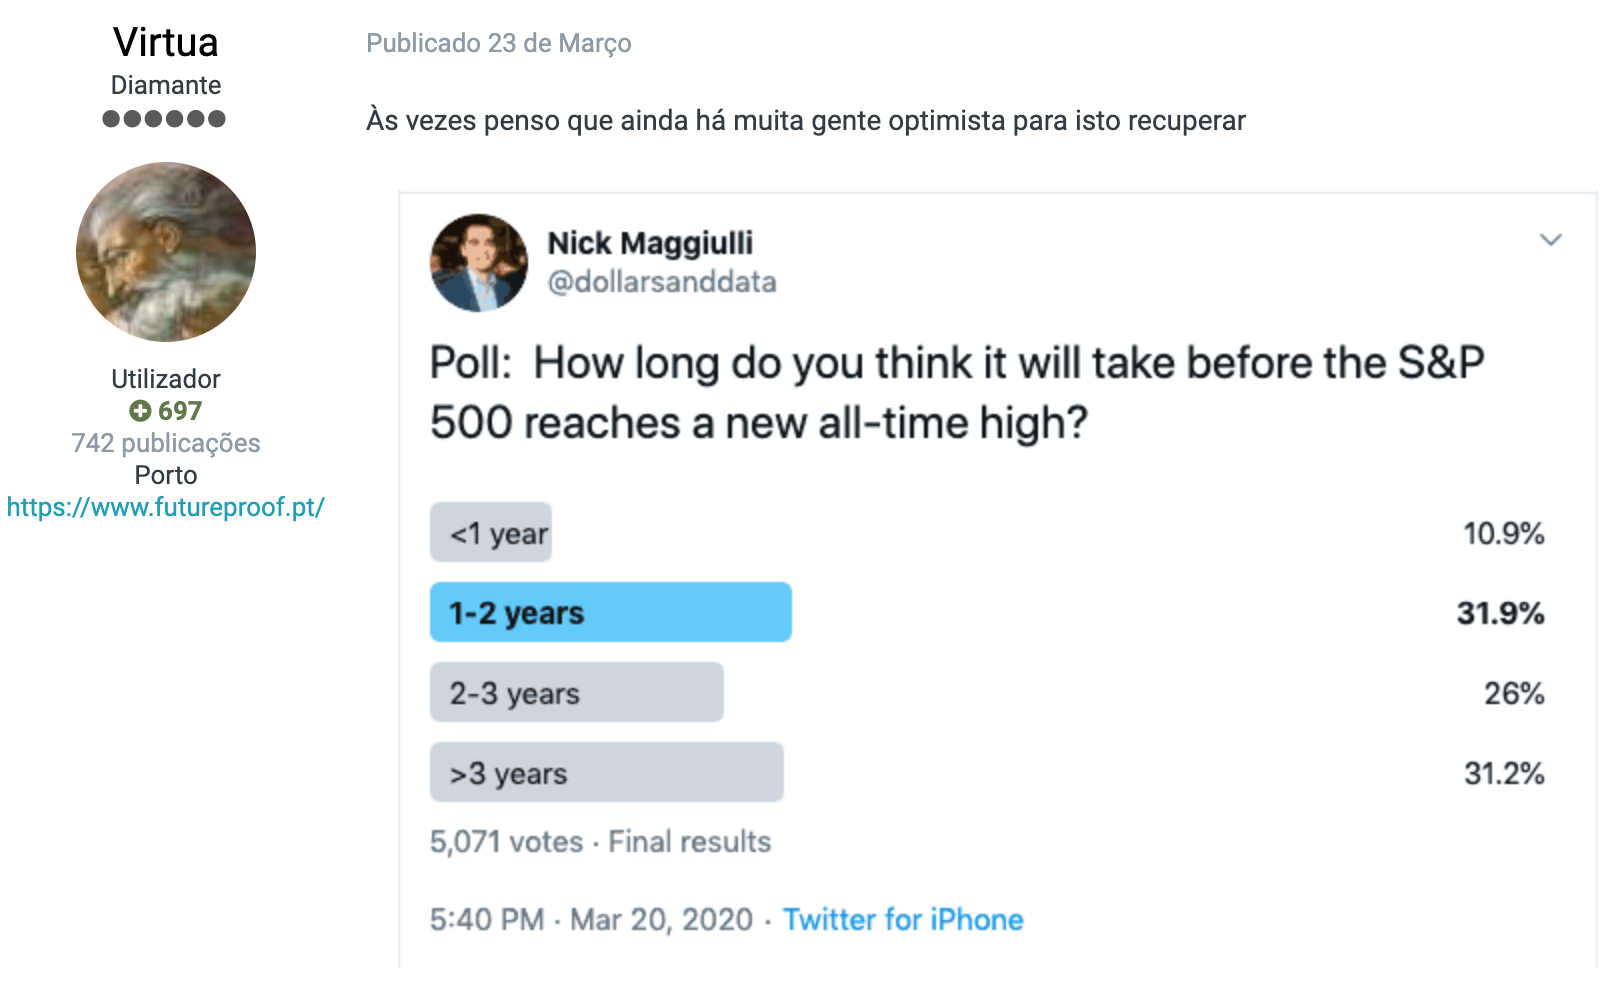Expand the tweet options chevron
Screen dimensions: 1616x982
(1550, 240)
